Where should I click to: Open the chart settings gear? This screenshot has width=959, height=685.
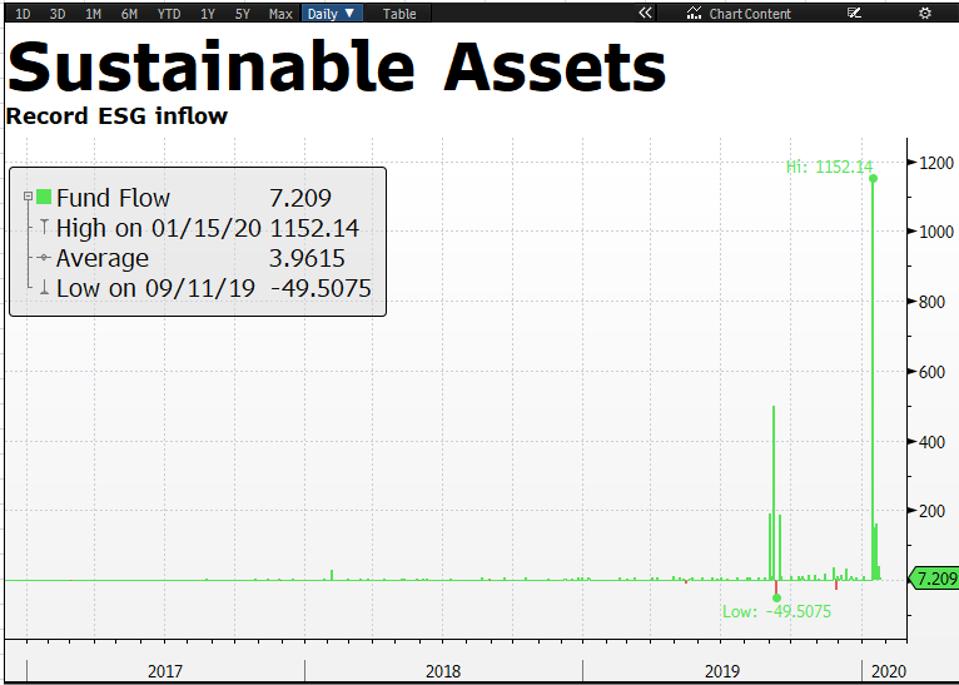click(x=924, y=13)
